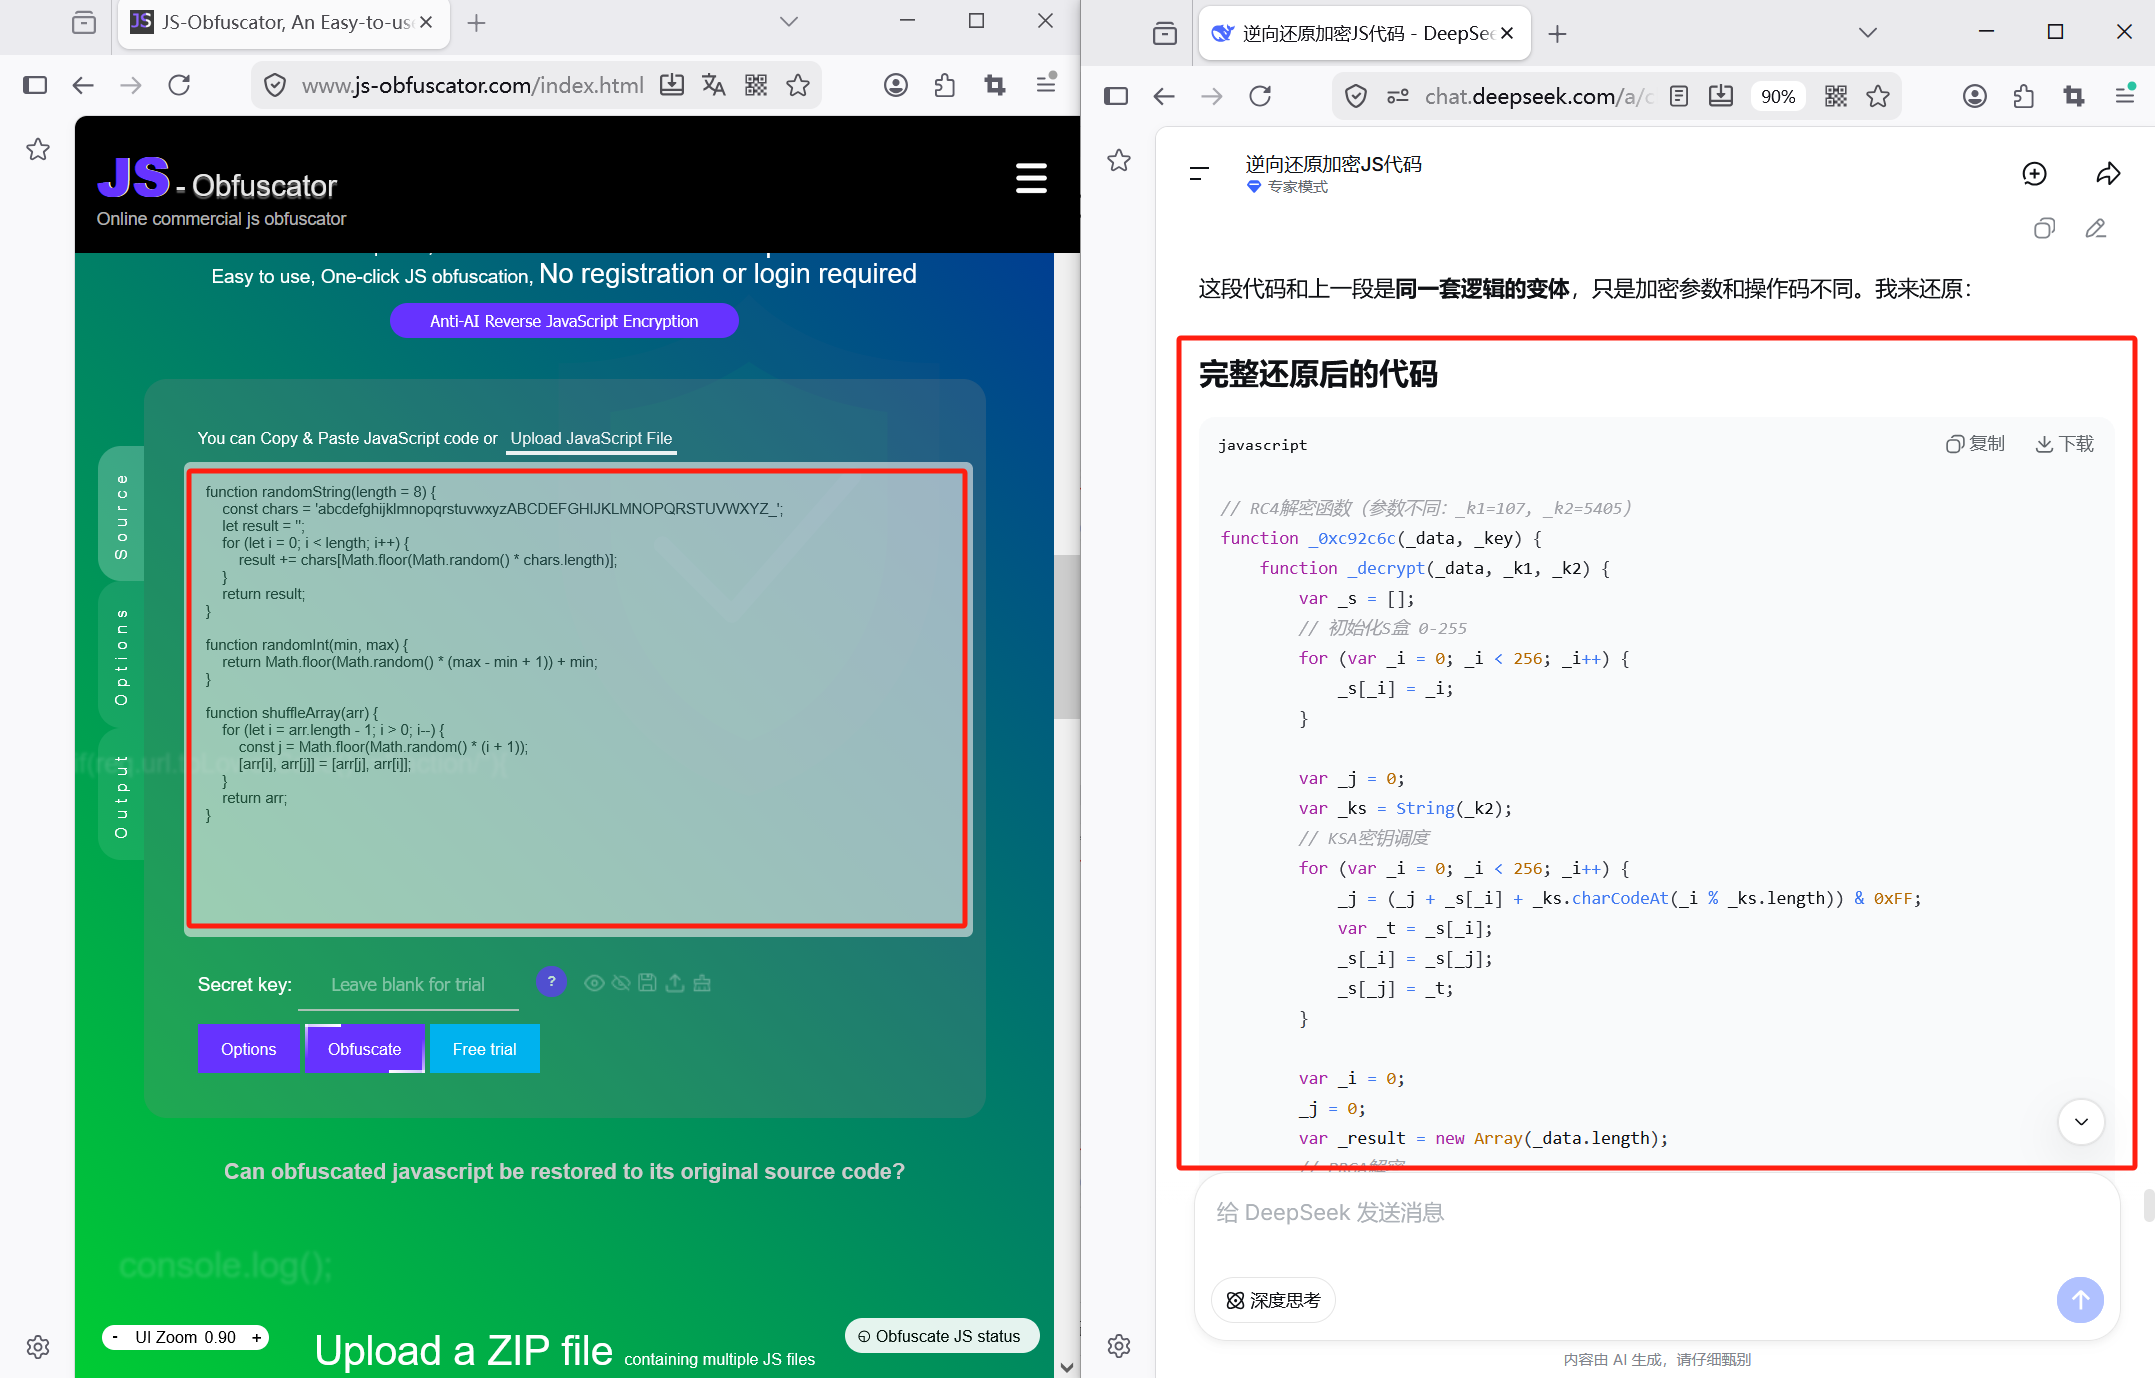Image resolution: width=2155 pixels, height=1378 pixels.
Task: Open hamburger menu on JS-Obfuscator page
Action: (x=1031, y=178)
